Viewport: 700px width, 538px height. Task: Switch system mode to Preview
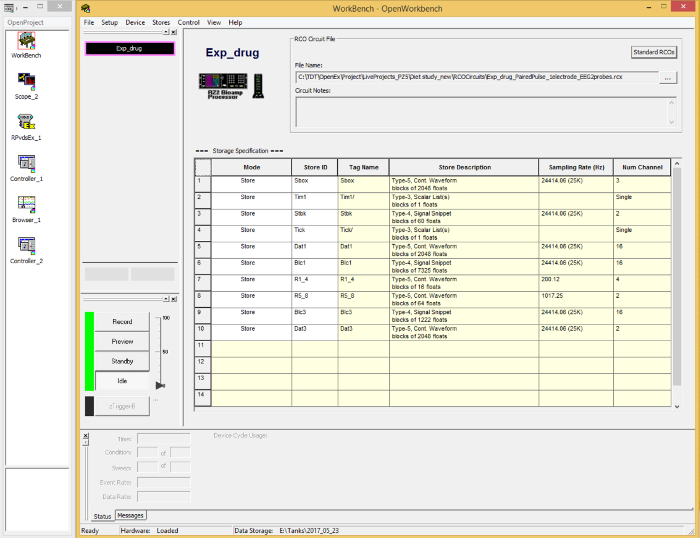[x=122, y=341]
